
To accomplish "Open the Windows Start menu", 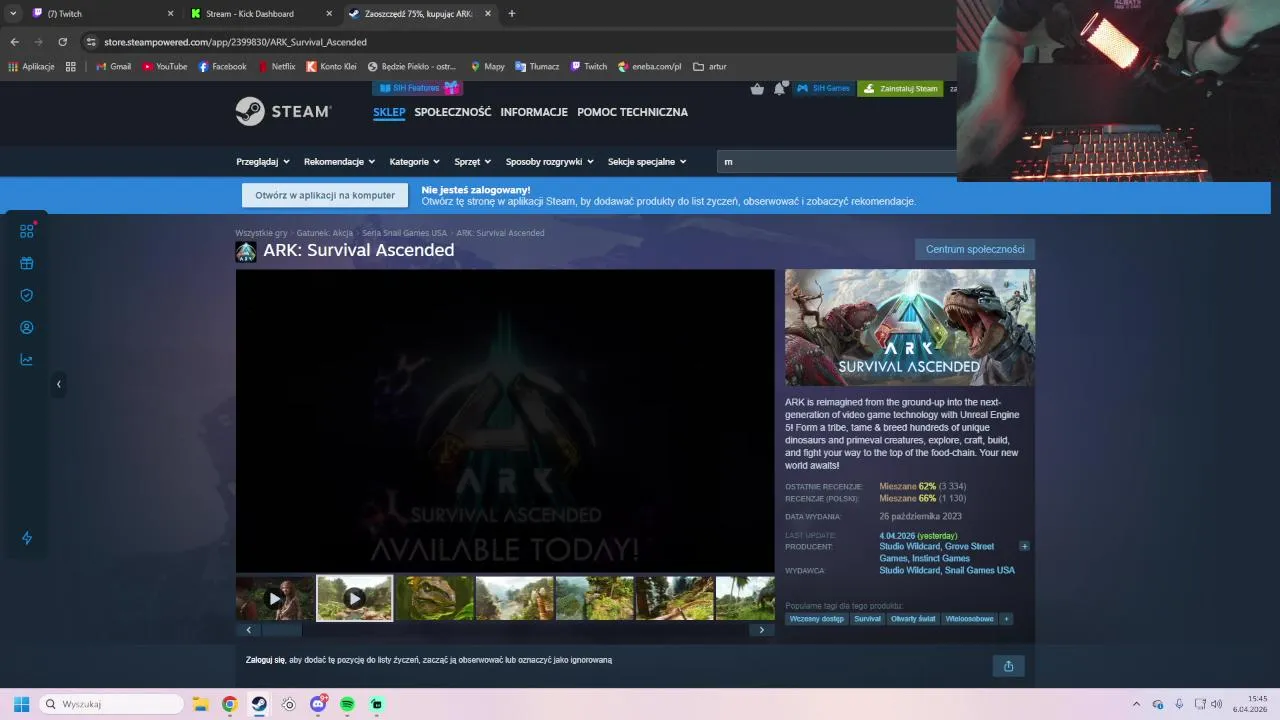I will pyautogui.click(x=21, y=704).
